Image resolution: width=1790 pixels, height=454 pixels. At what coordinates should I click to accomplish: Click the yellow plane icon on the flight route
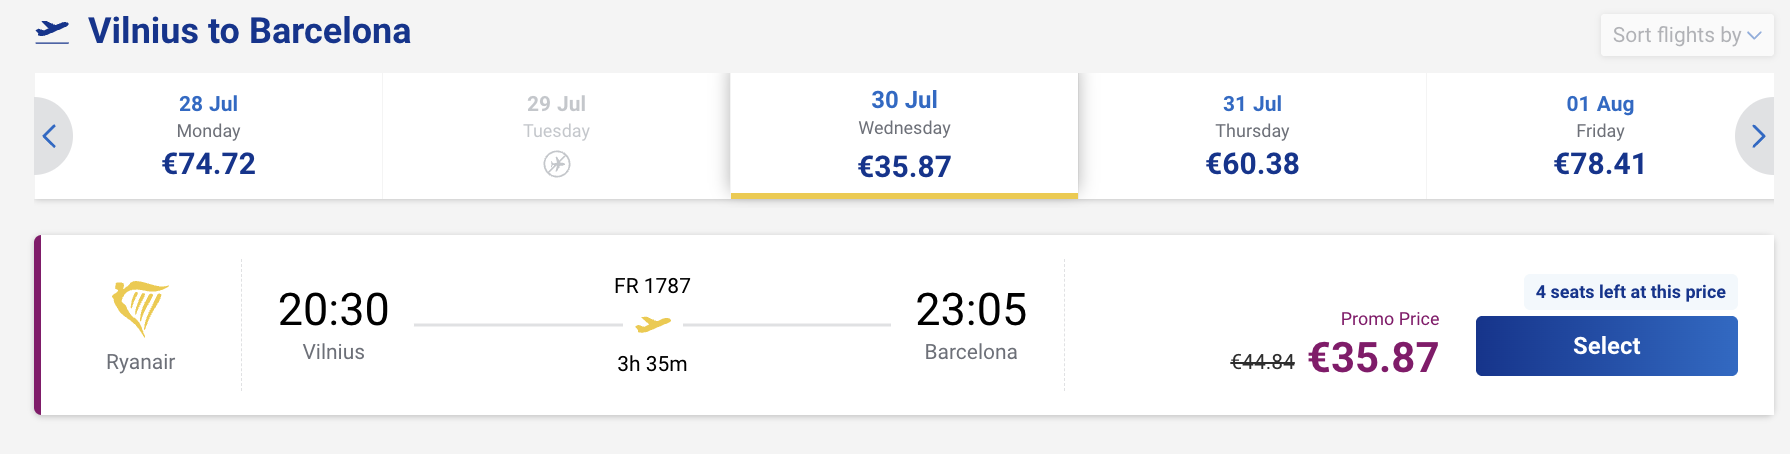point(653,324)
